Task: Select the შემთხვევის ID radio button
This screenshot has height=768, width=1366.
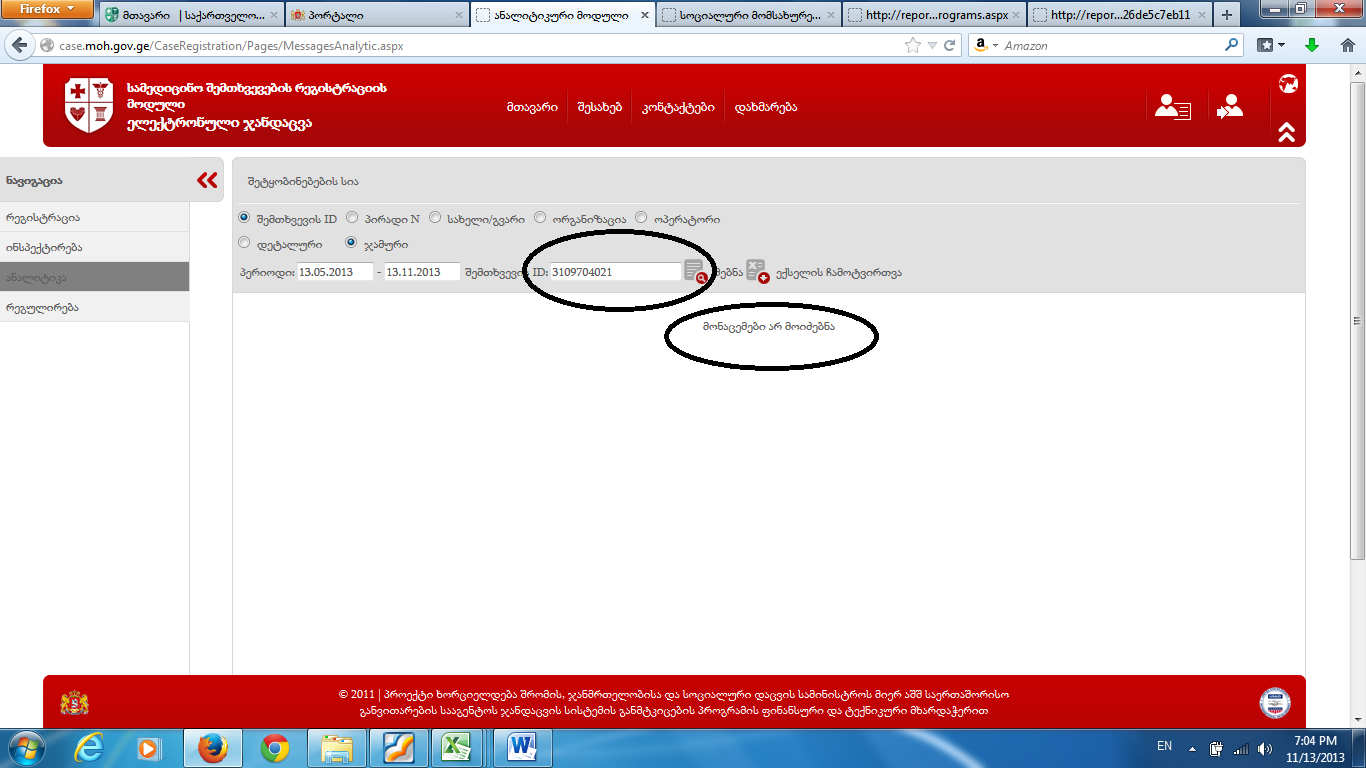Action: 245,218
